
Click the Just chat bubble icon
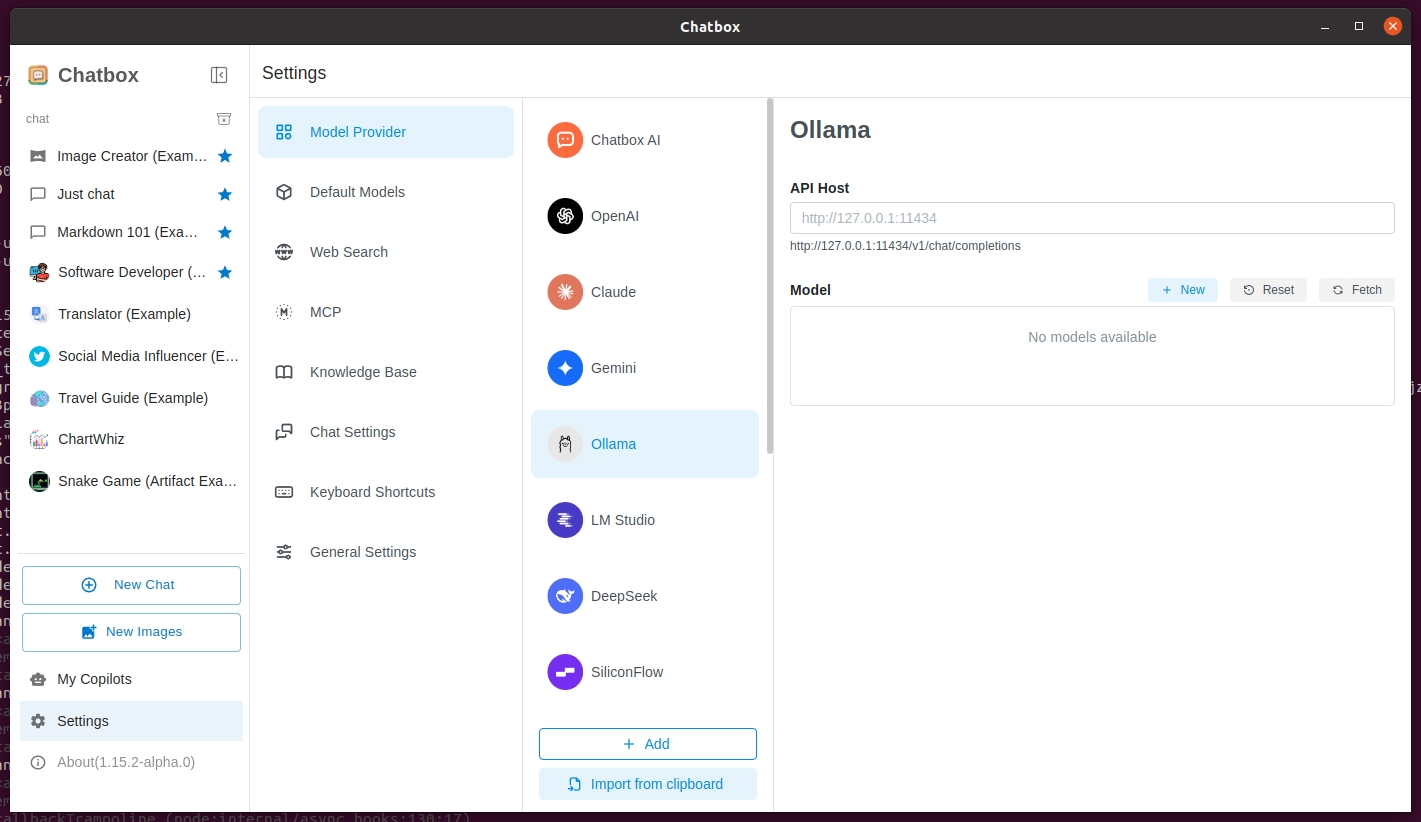pos(38,194)
